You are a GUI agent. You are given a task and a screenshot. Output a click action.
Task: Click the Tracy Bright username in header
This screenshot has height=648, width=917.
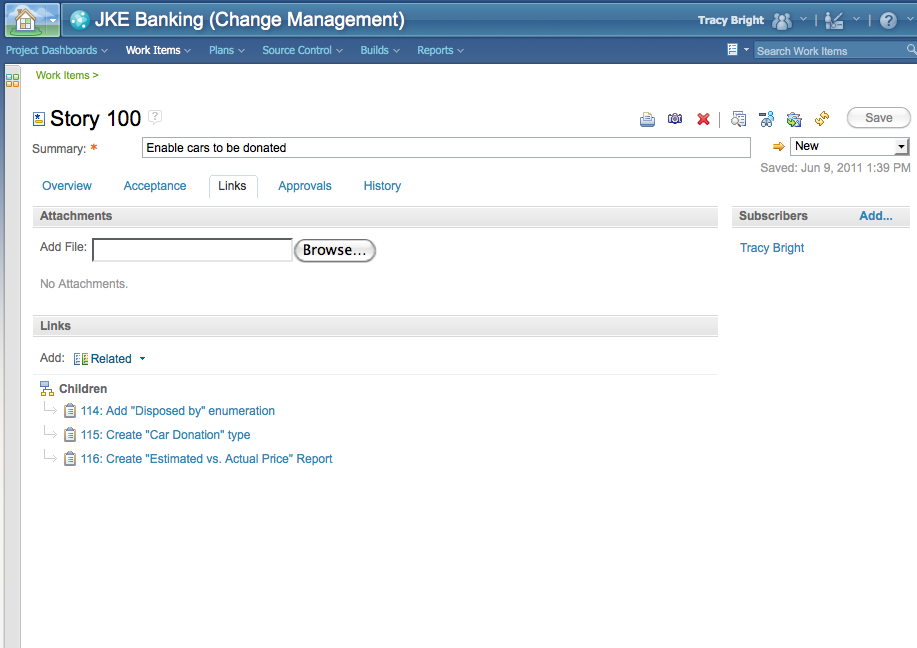[x=731, y=20]
